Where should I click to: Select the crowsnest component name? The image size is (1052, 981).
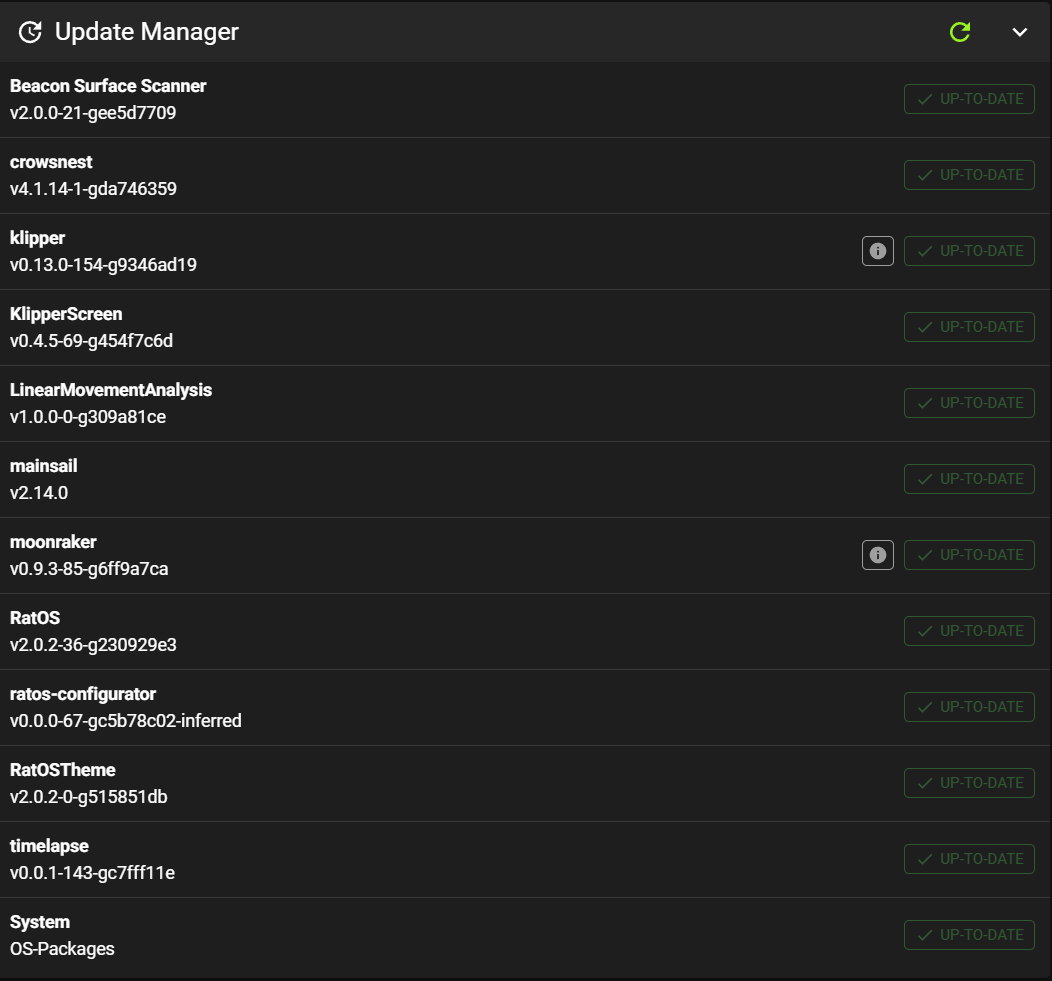[x=51, y=162]
